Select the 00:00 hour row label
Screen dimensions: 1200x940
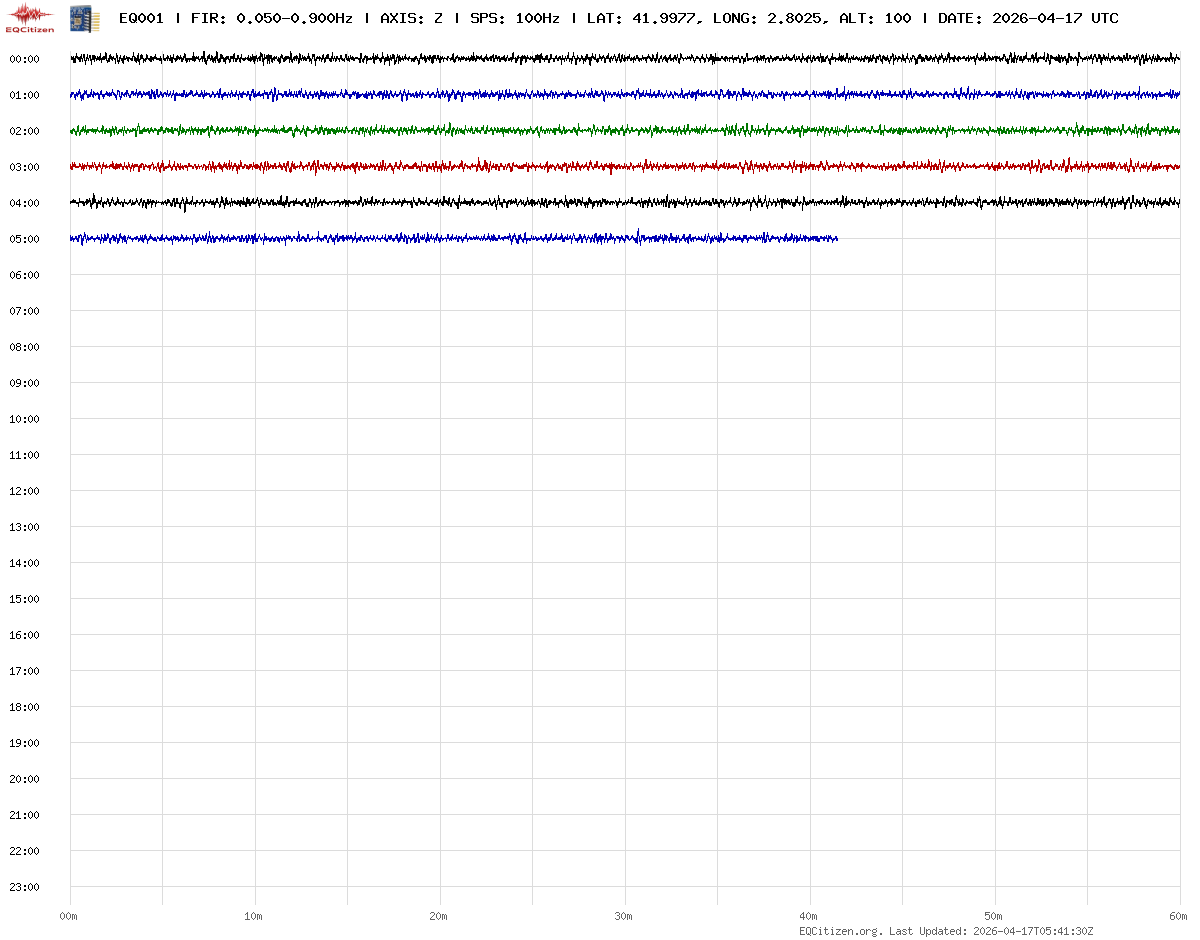tap(24, 59)
